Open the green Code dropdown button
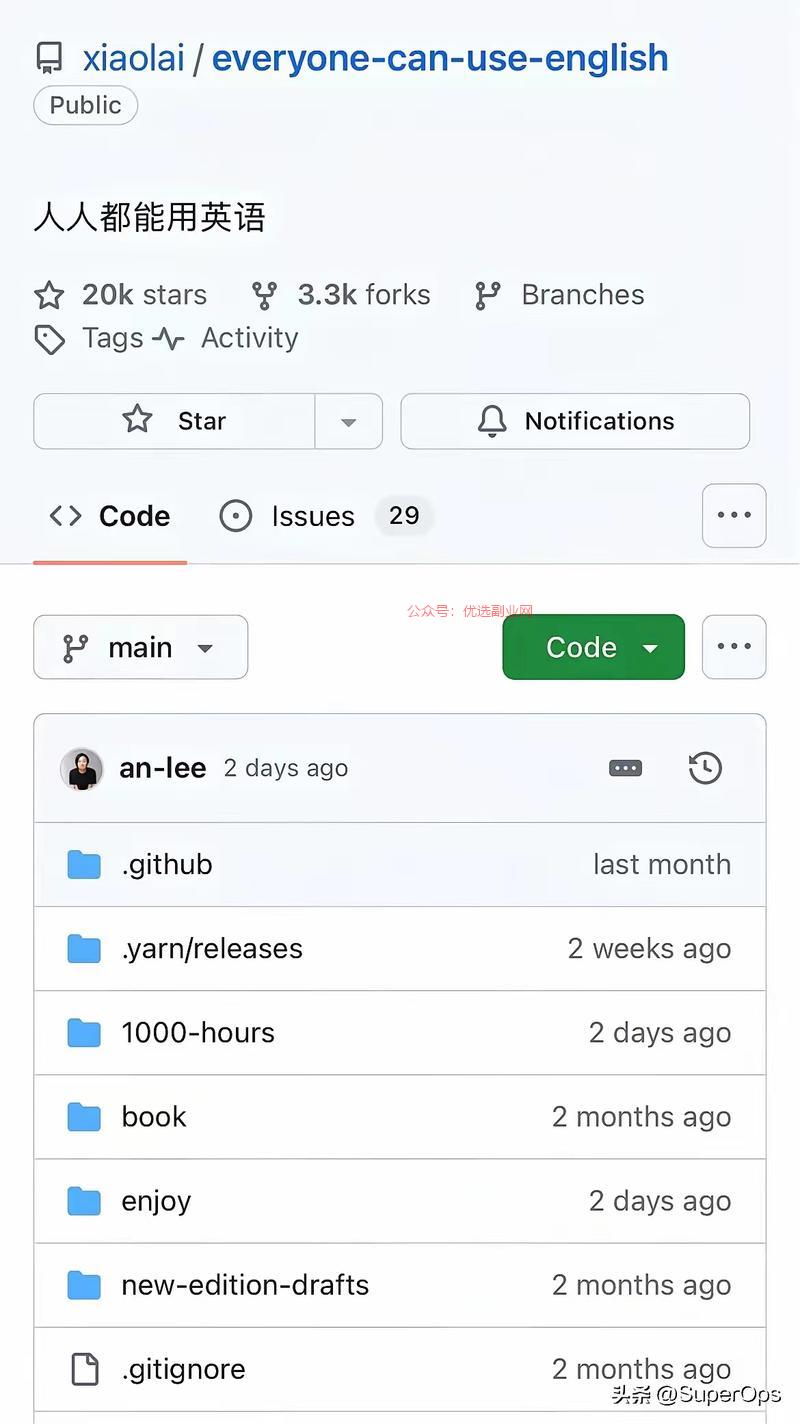 tap(593, 647)
